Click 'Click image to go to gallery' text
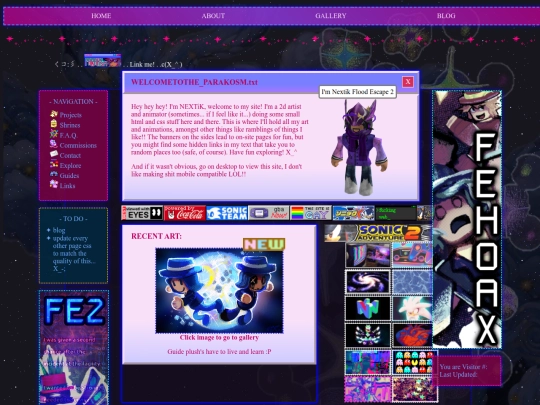540x405 pixels. coord(219,338)
